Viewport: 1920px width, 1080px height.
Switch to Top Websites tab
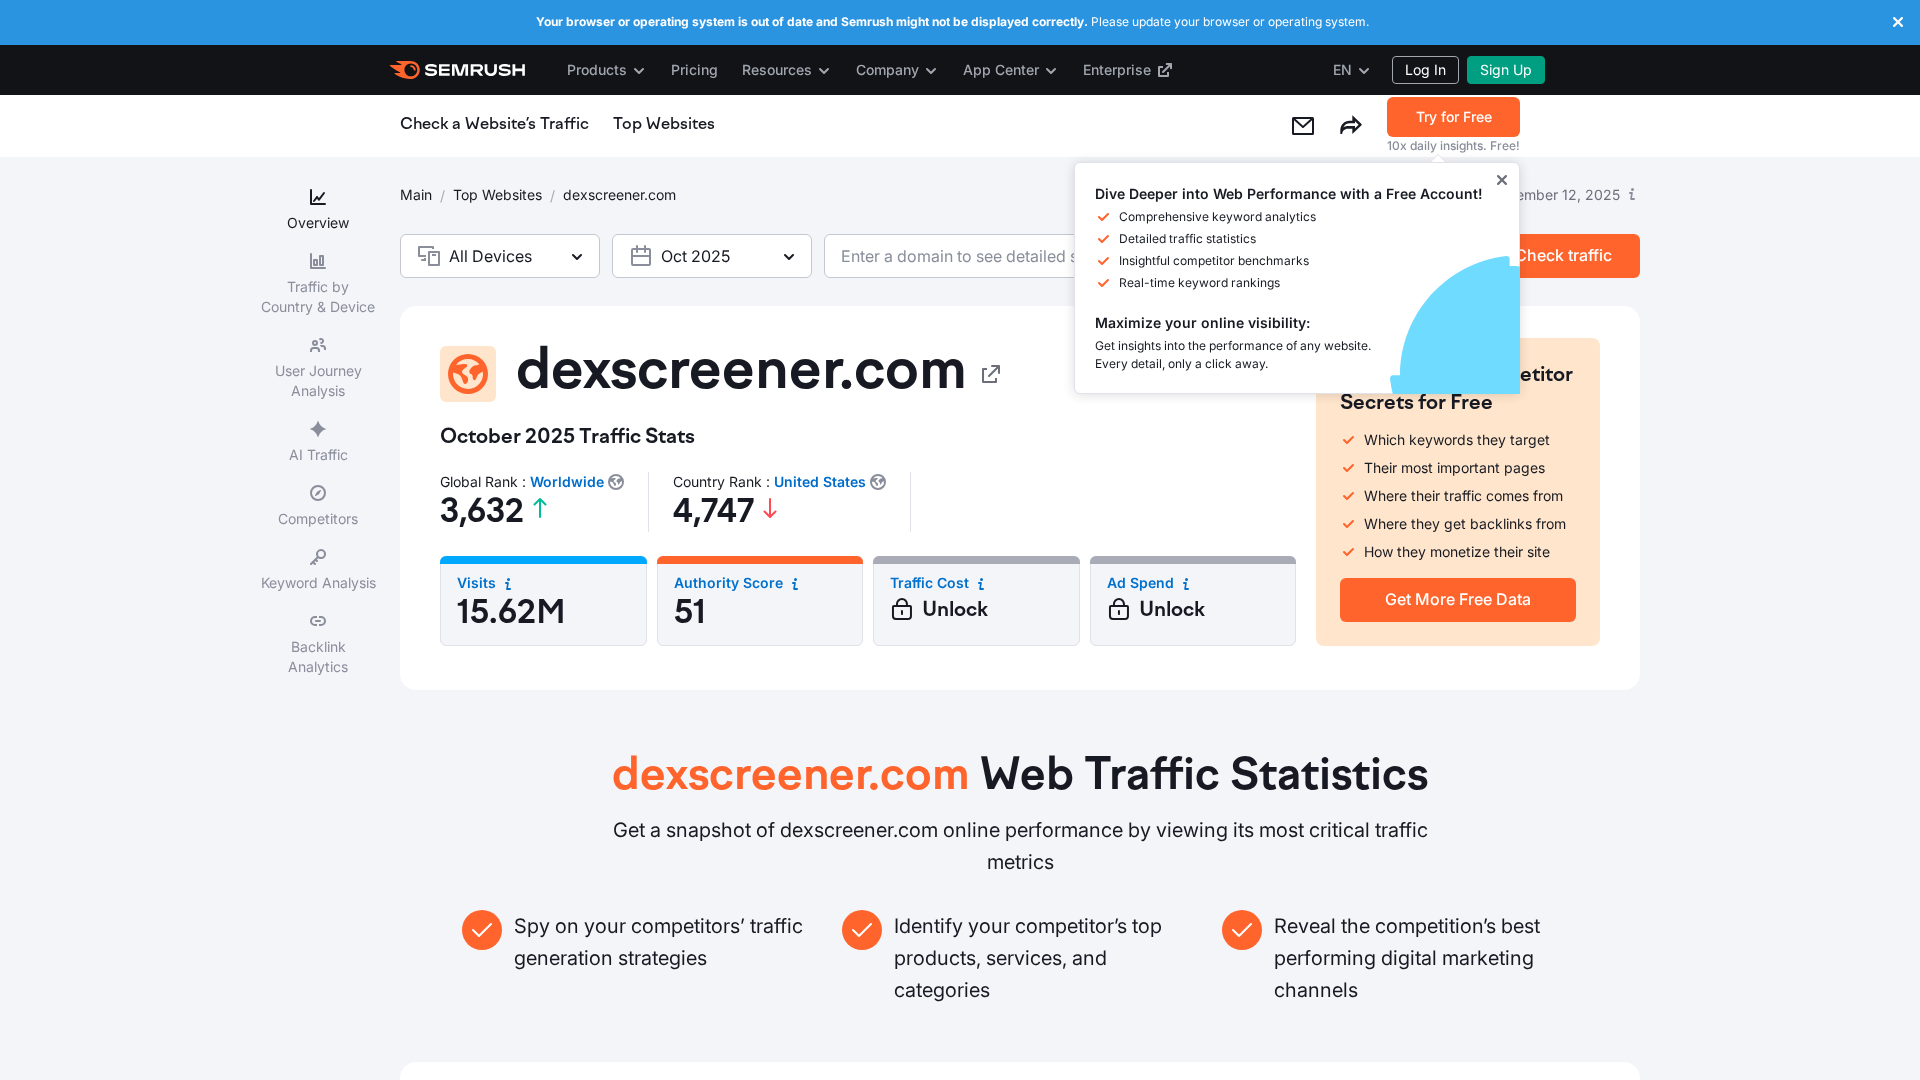pyautogui.click(x=664, y=124)
